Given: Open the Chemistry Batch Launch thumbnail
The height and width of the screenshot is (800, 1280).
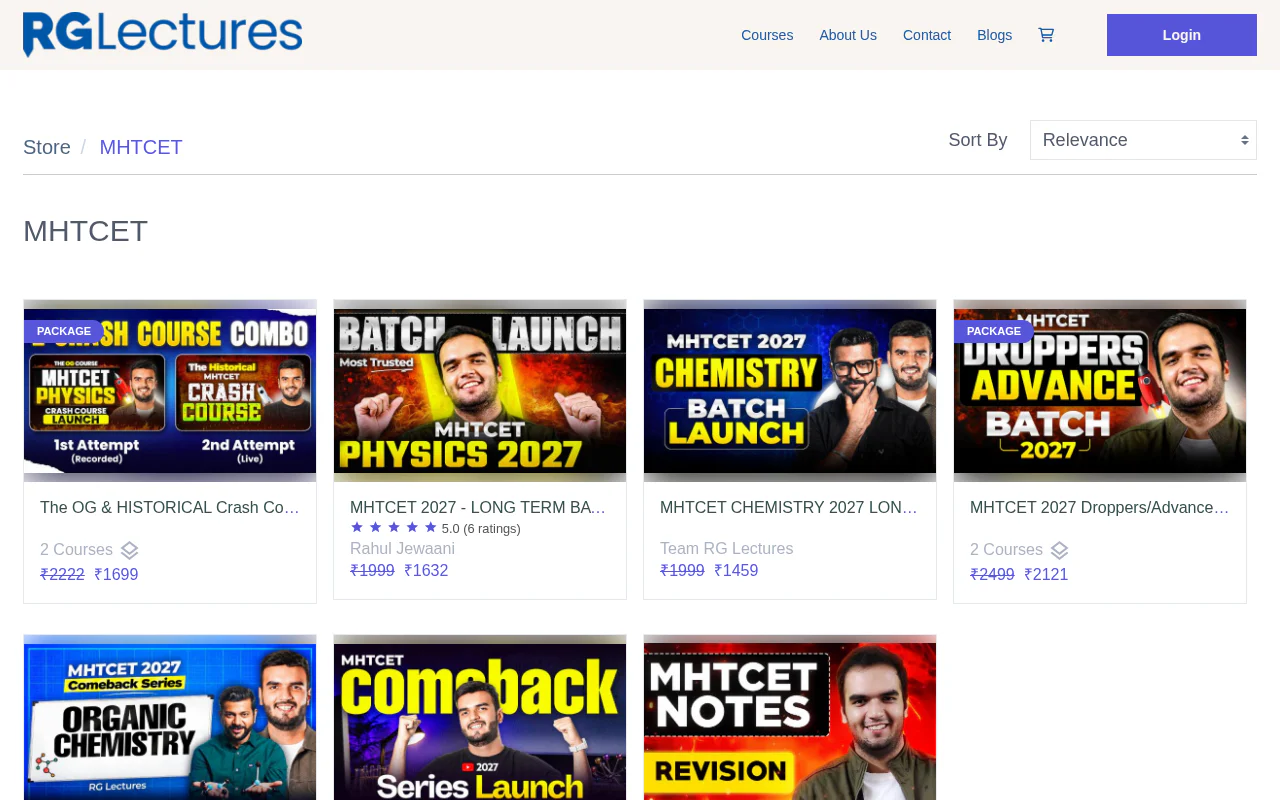Looking at the screenshot, I should point(790,391).
